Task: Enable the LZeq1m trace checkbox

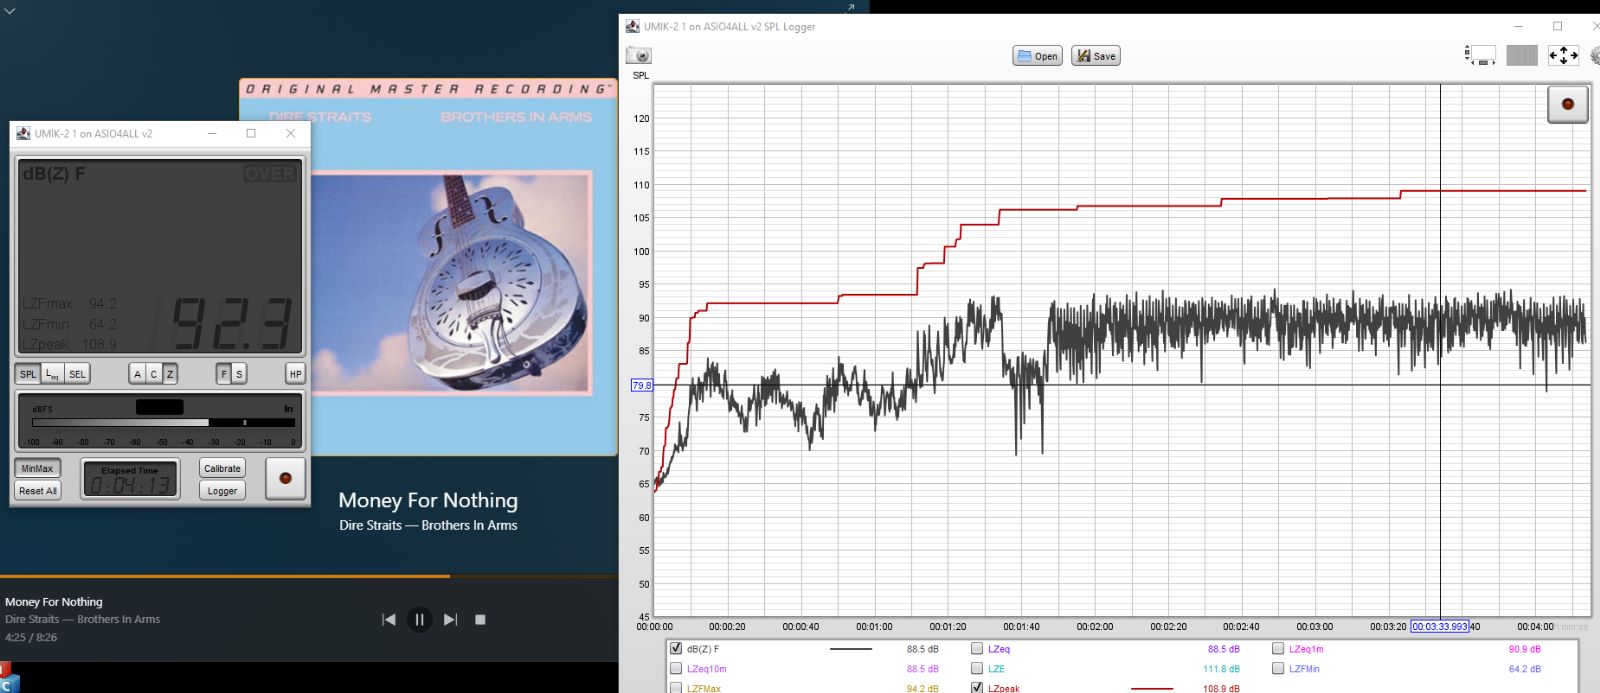Action: [x=1278, y=649]
